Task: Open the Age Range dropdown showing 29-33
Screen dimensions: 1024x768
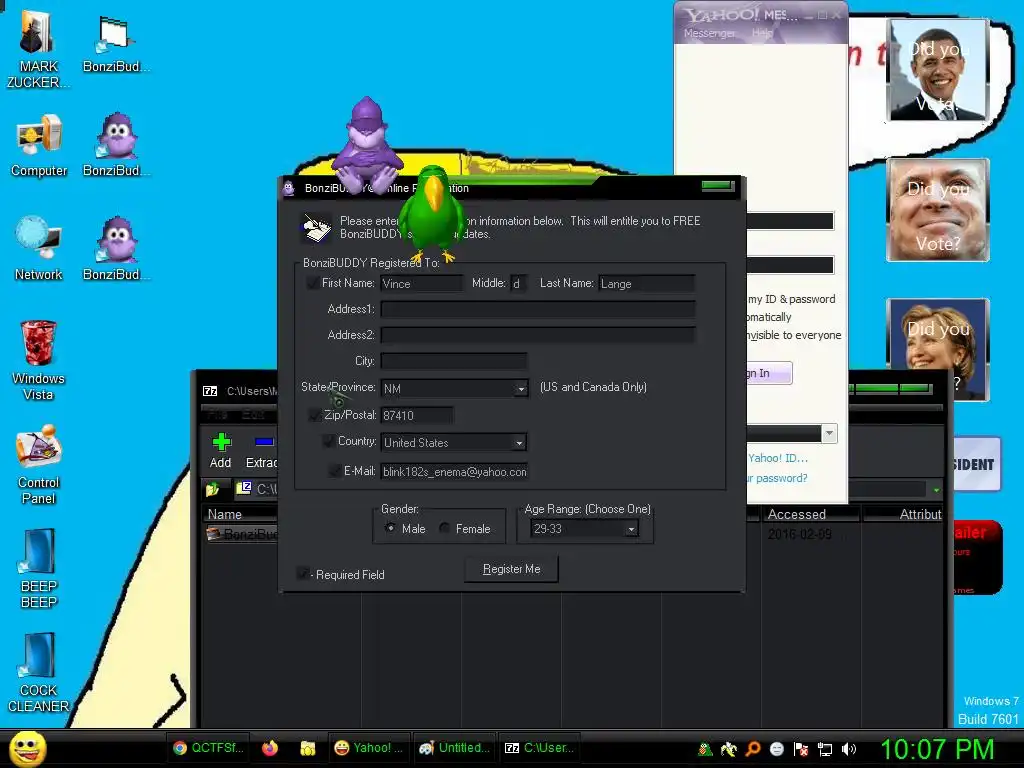Action: (x=631, y=529)
